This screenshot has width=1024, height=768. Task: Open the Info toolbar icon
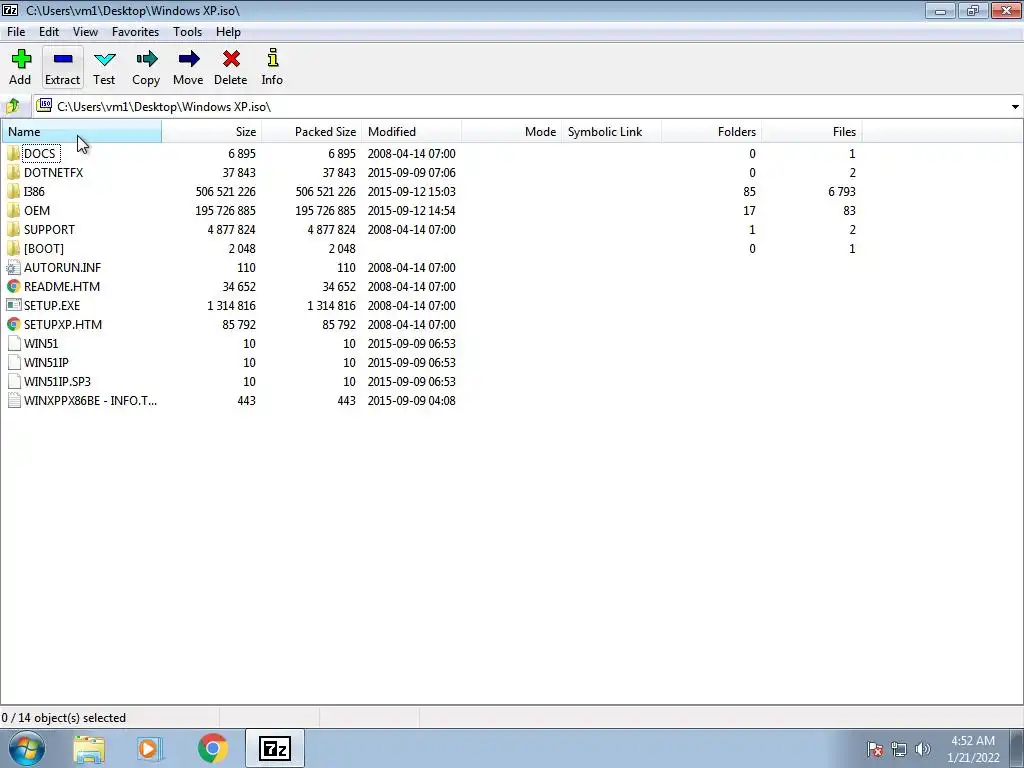[x=272, y=58]
